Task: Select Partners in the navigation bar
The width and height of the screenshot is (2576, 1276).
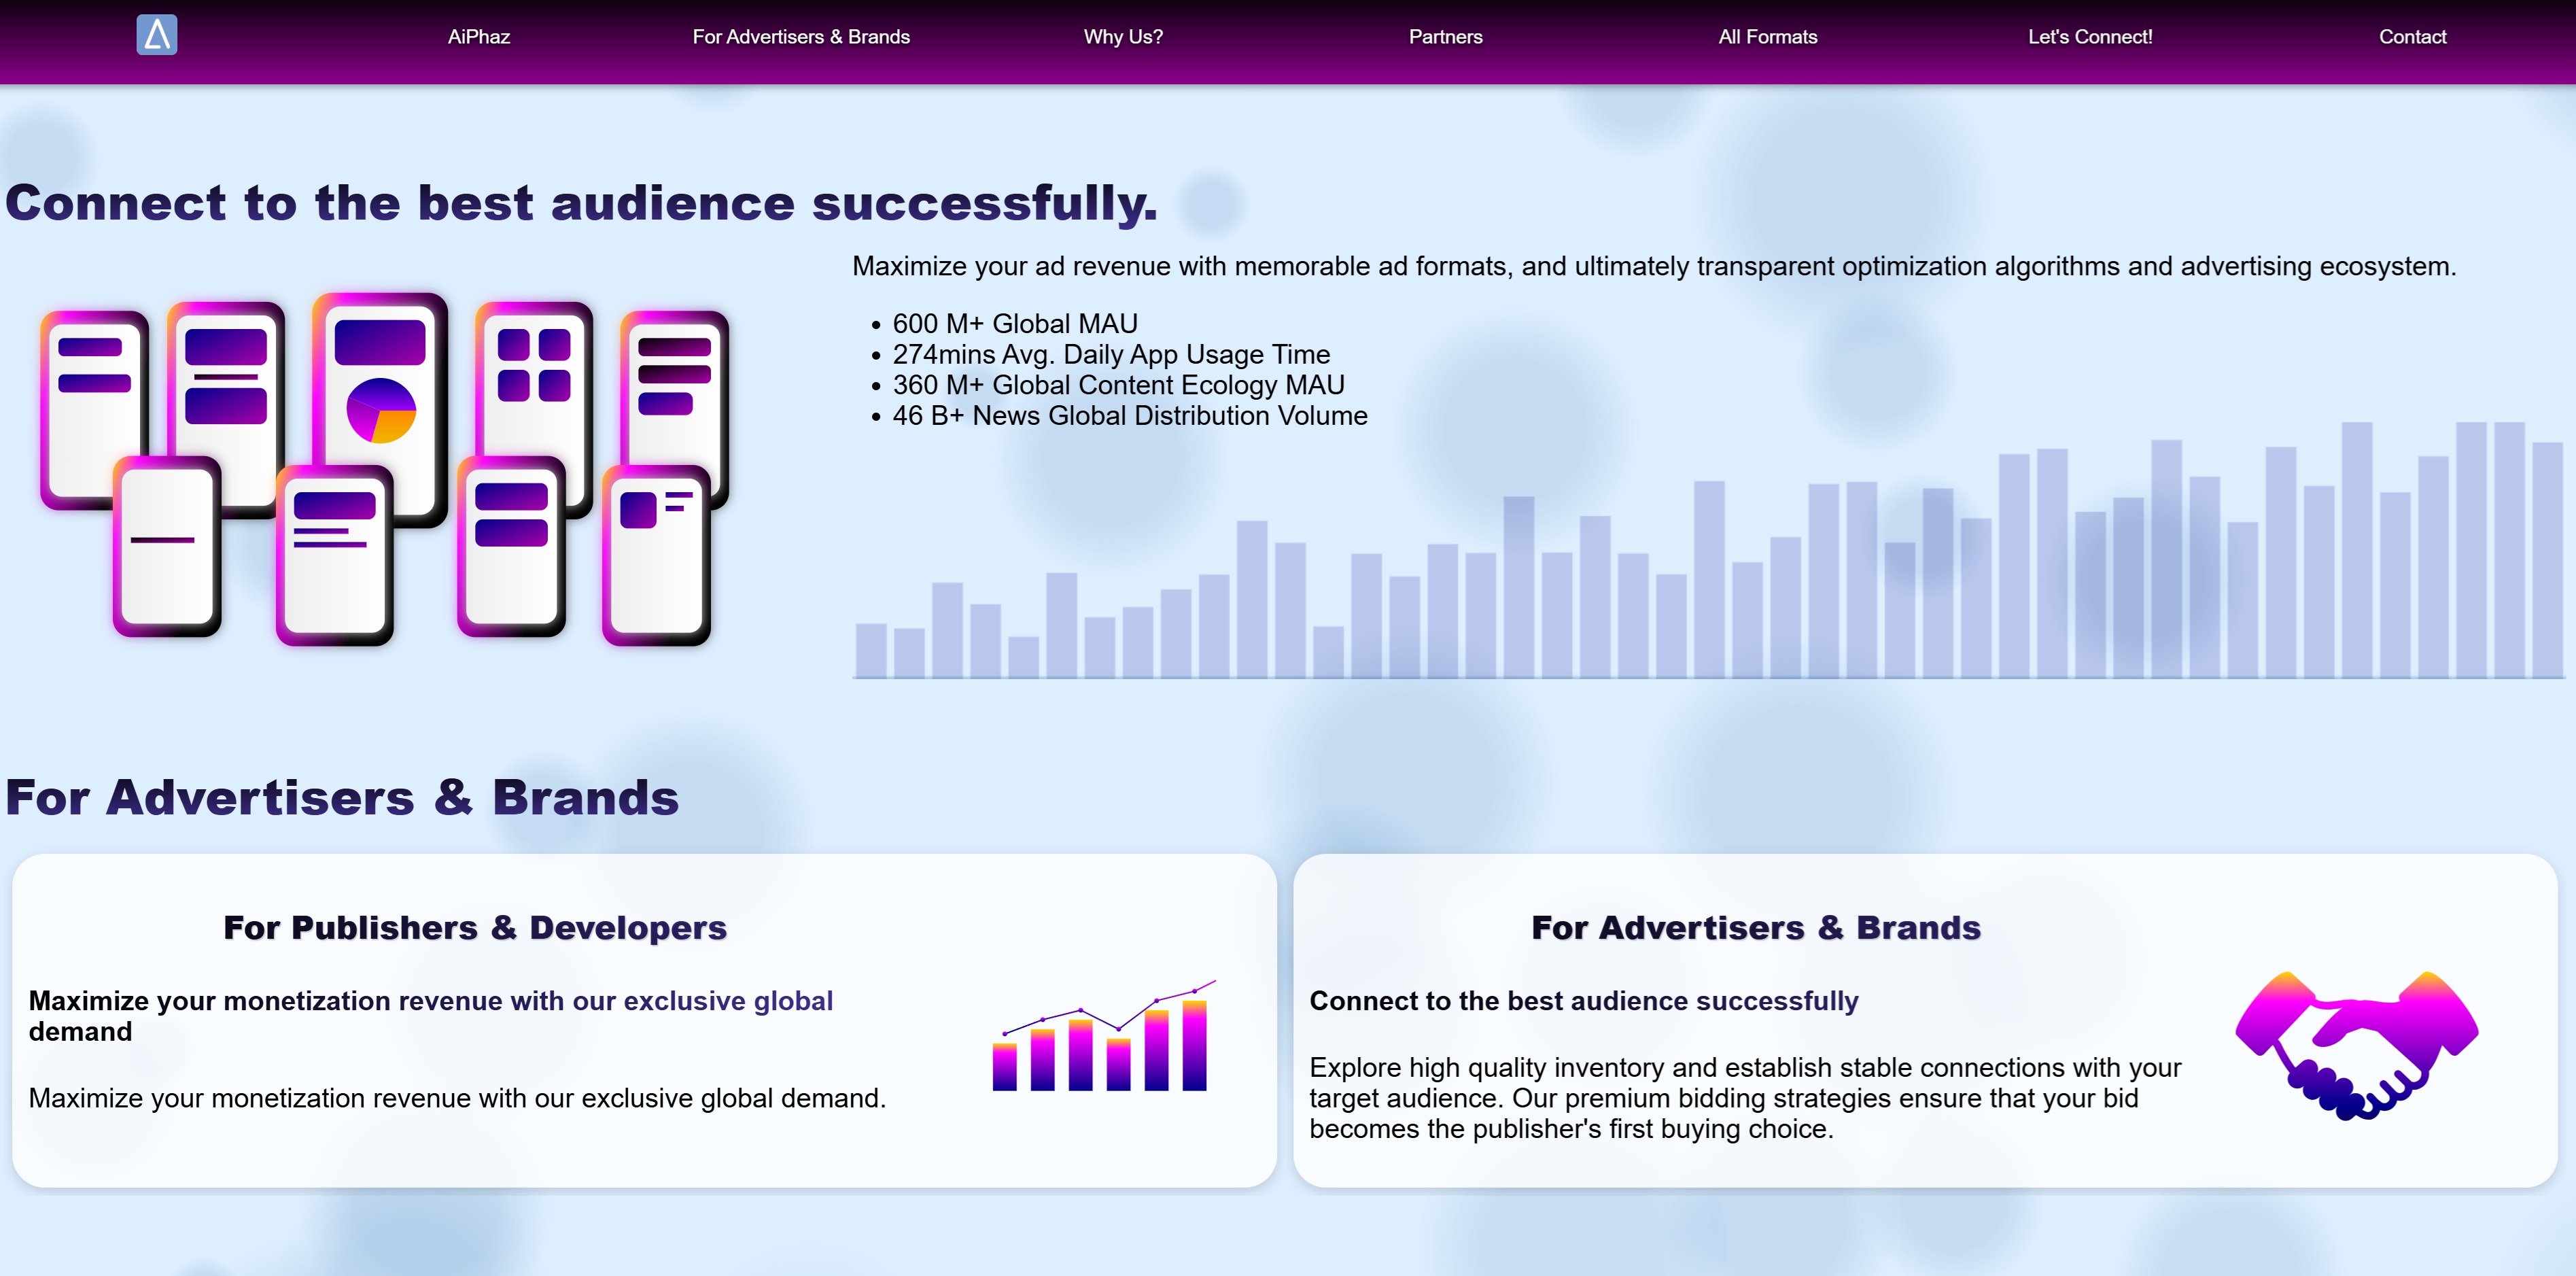Action: pyautogui.click(x=1445, y=37)
